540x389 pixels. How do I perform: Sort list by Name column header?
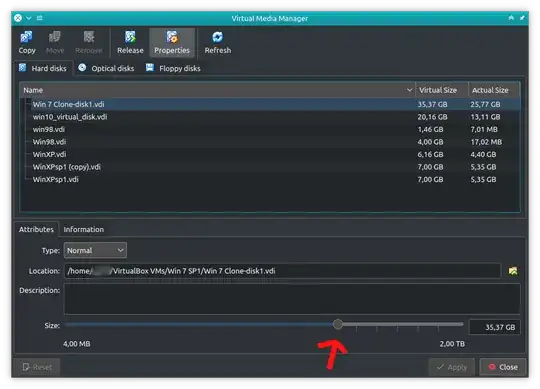pyautogui.click(x=217, y=90)
